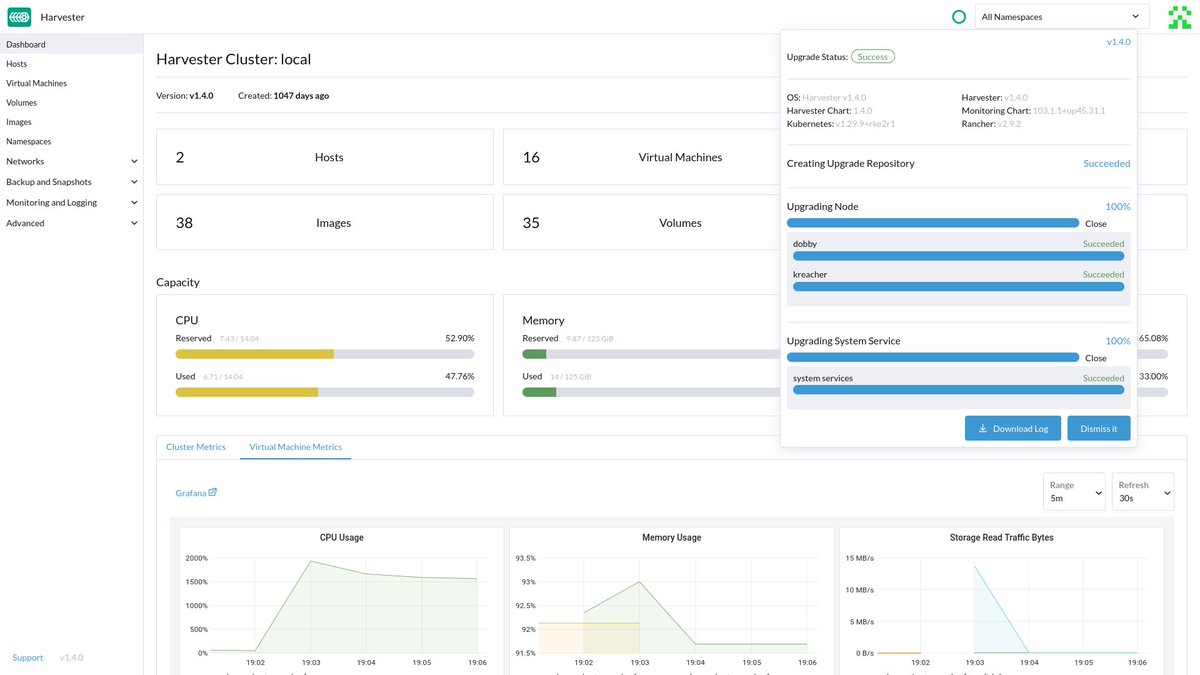The image size is (1200, 675).
Task: Open Images in the sidebar
Action: pyautogui.click(x=71, y=122)
